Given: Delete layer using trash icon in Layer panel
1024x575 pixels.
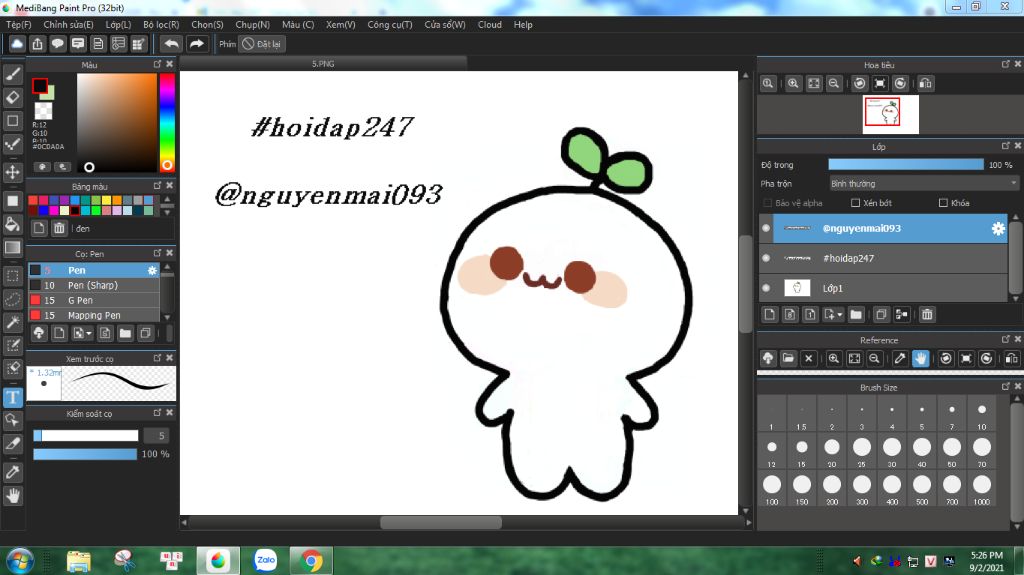Looking at the screenshot, I should (927, 315).
